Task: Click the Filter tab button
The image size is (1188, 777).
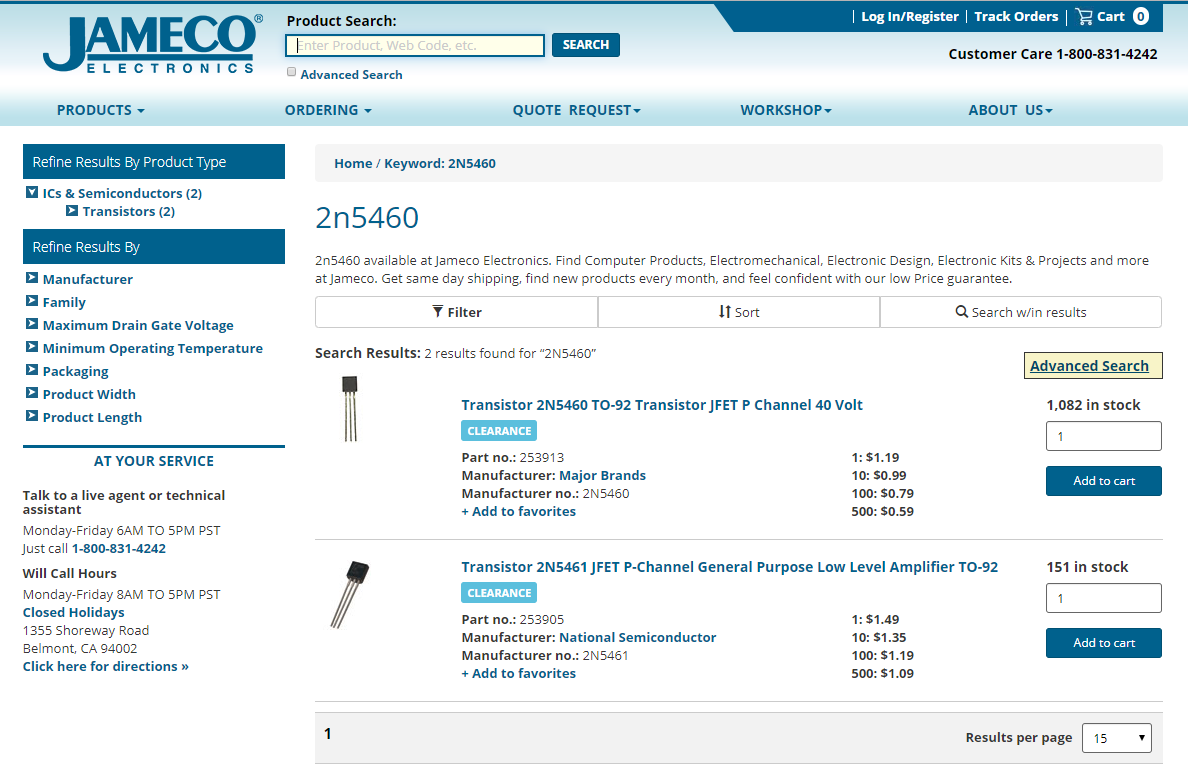Action: click(456, 312)
